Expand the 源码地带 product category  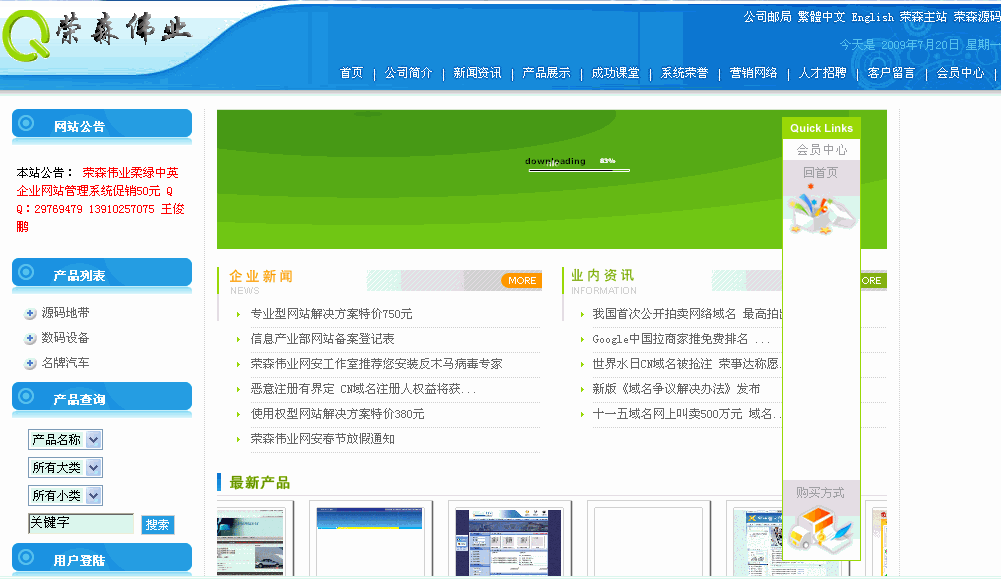(x=30, y=314)
